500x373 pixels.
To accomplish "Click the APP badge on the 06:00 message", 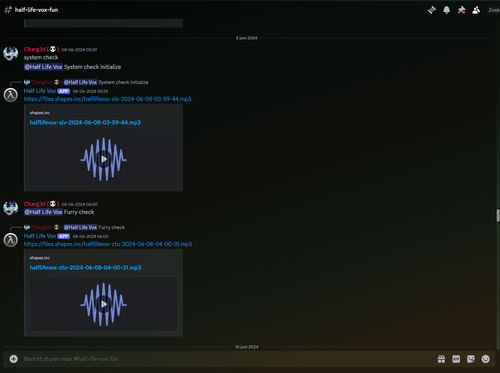I will [64, 236].
